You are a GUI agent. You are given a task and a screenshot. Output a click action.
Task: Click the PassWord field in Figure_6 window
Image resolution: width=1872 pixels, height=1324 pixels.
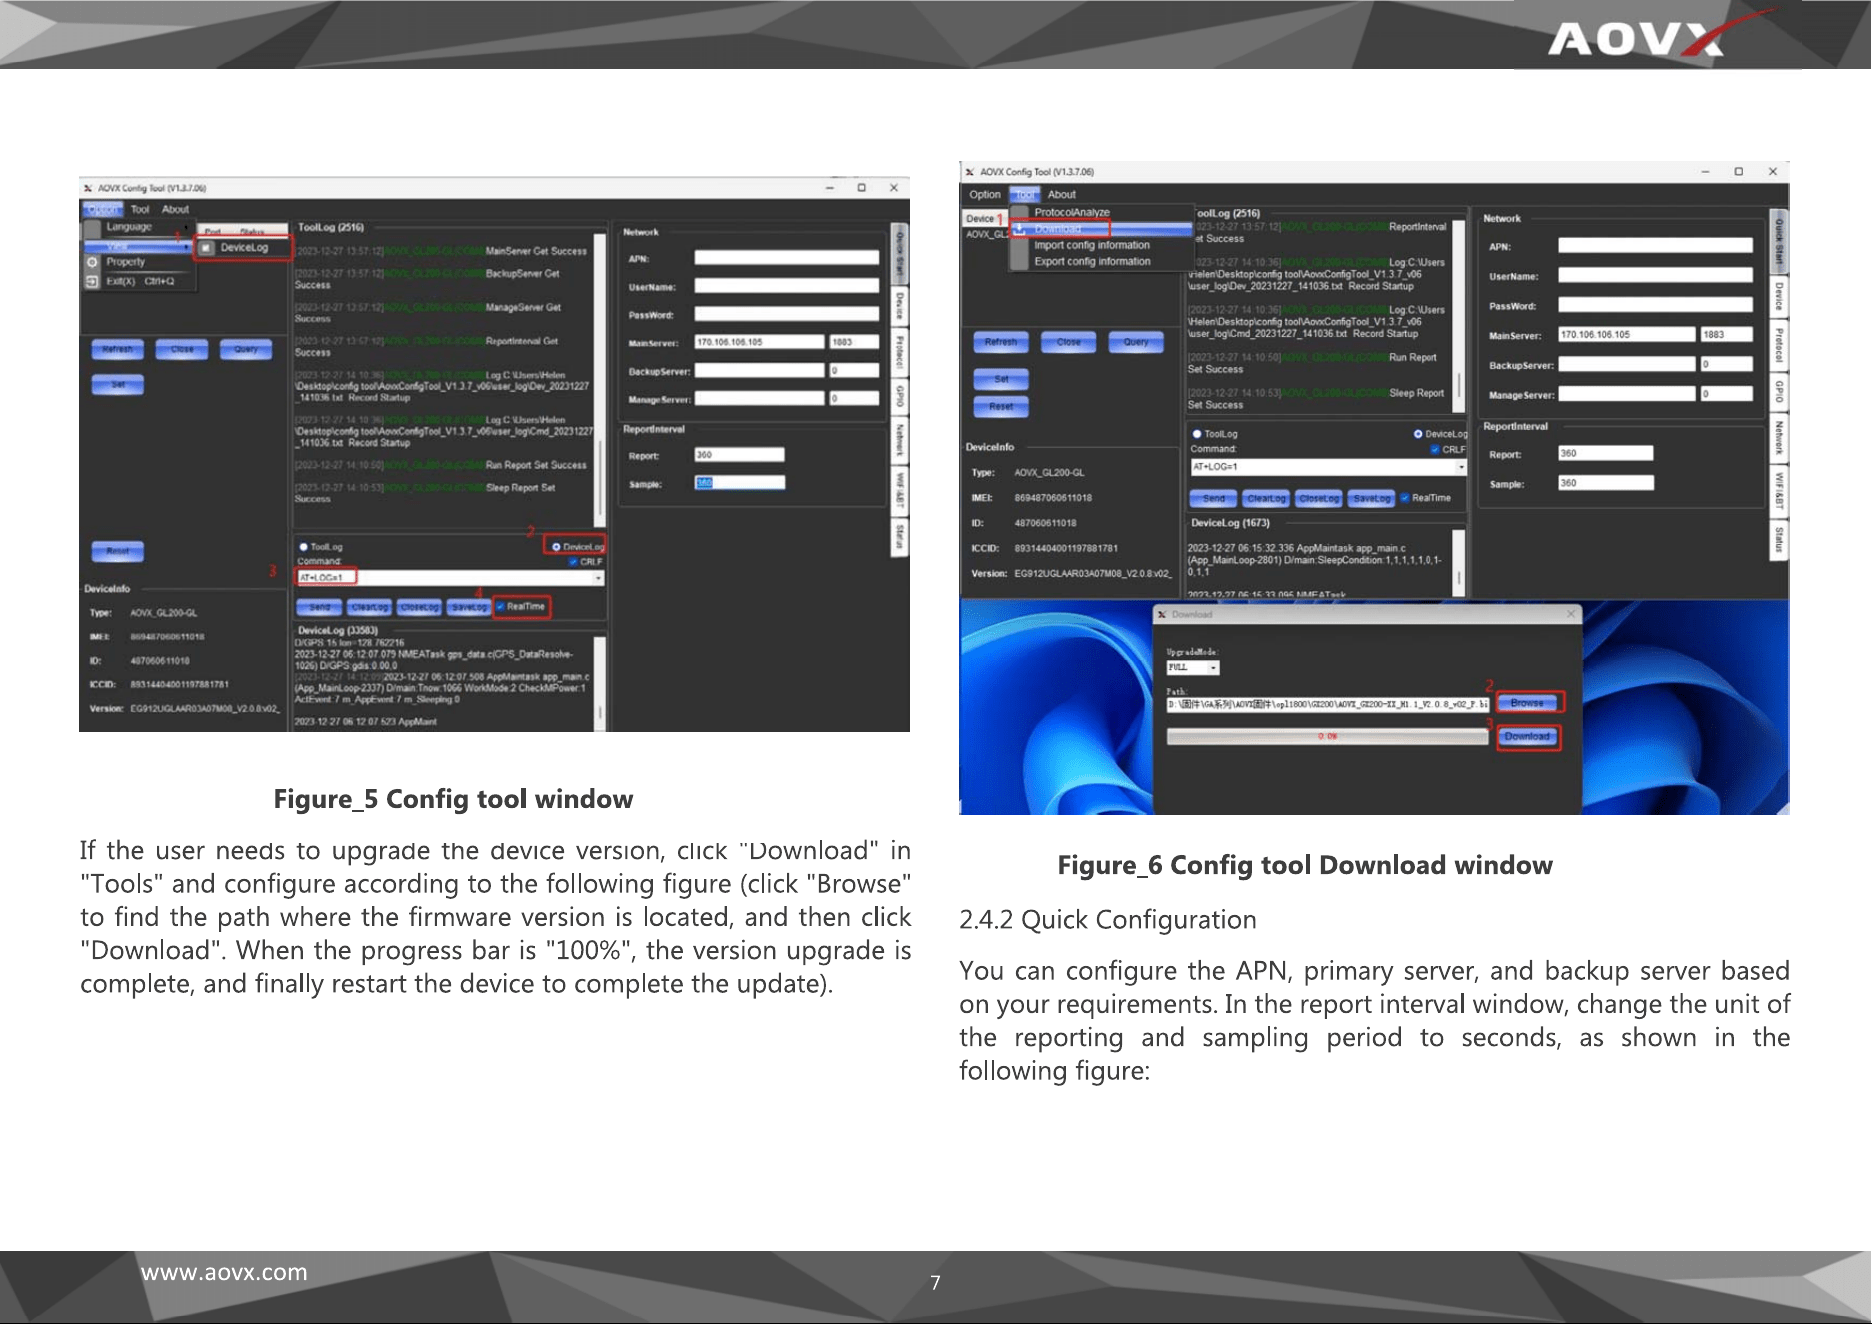1656,305
